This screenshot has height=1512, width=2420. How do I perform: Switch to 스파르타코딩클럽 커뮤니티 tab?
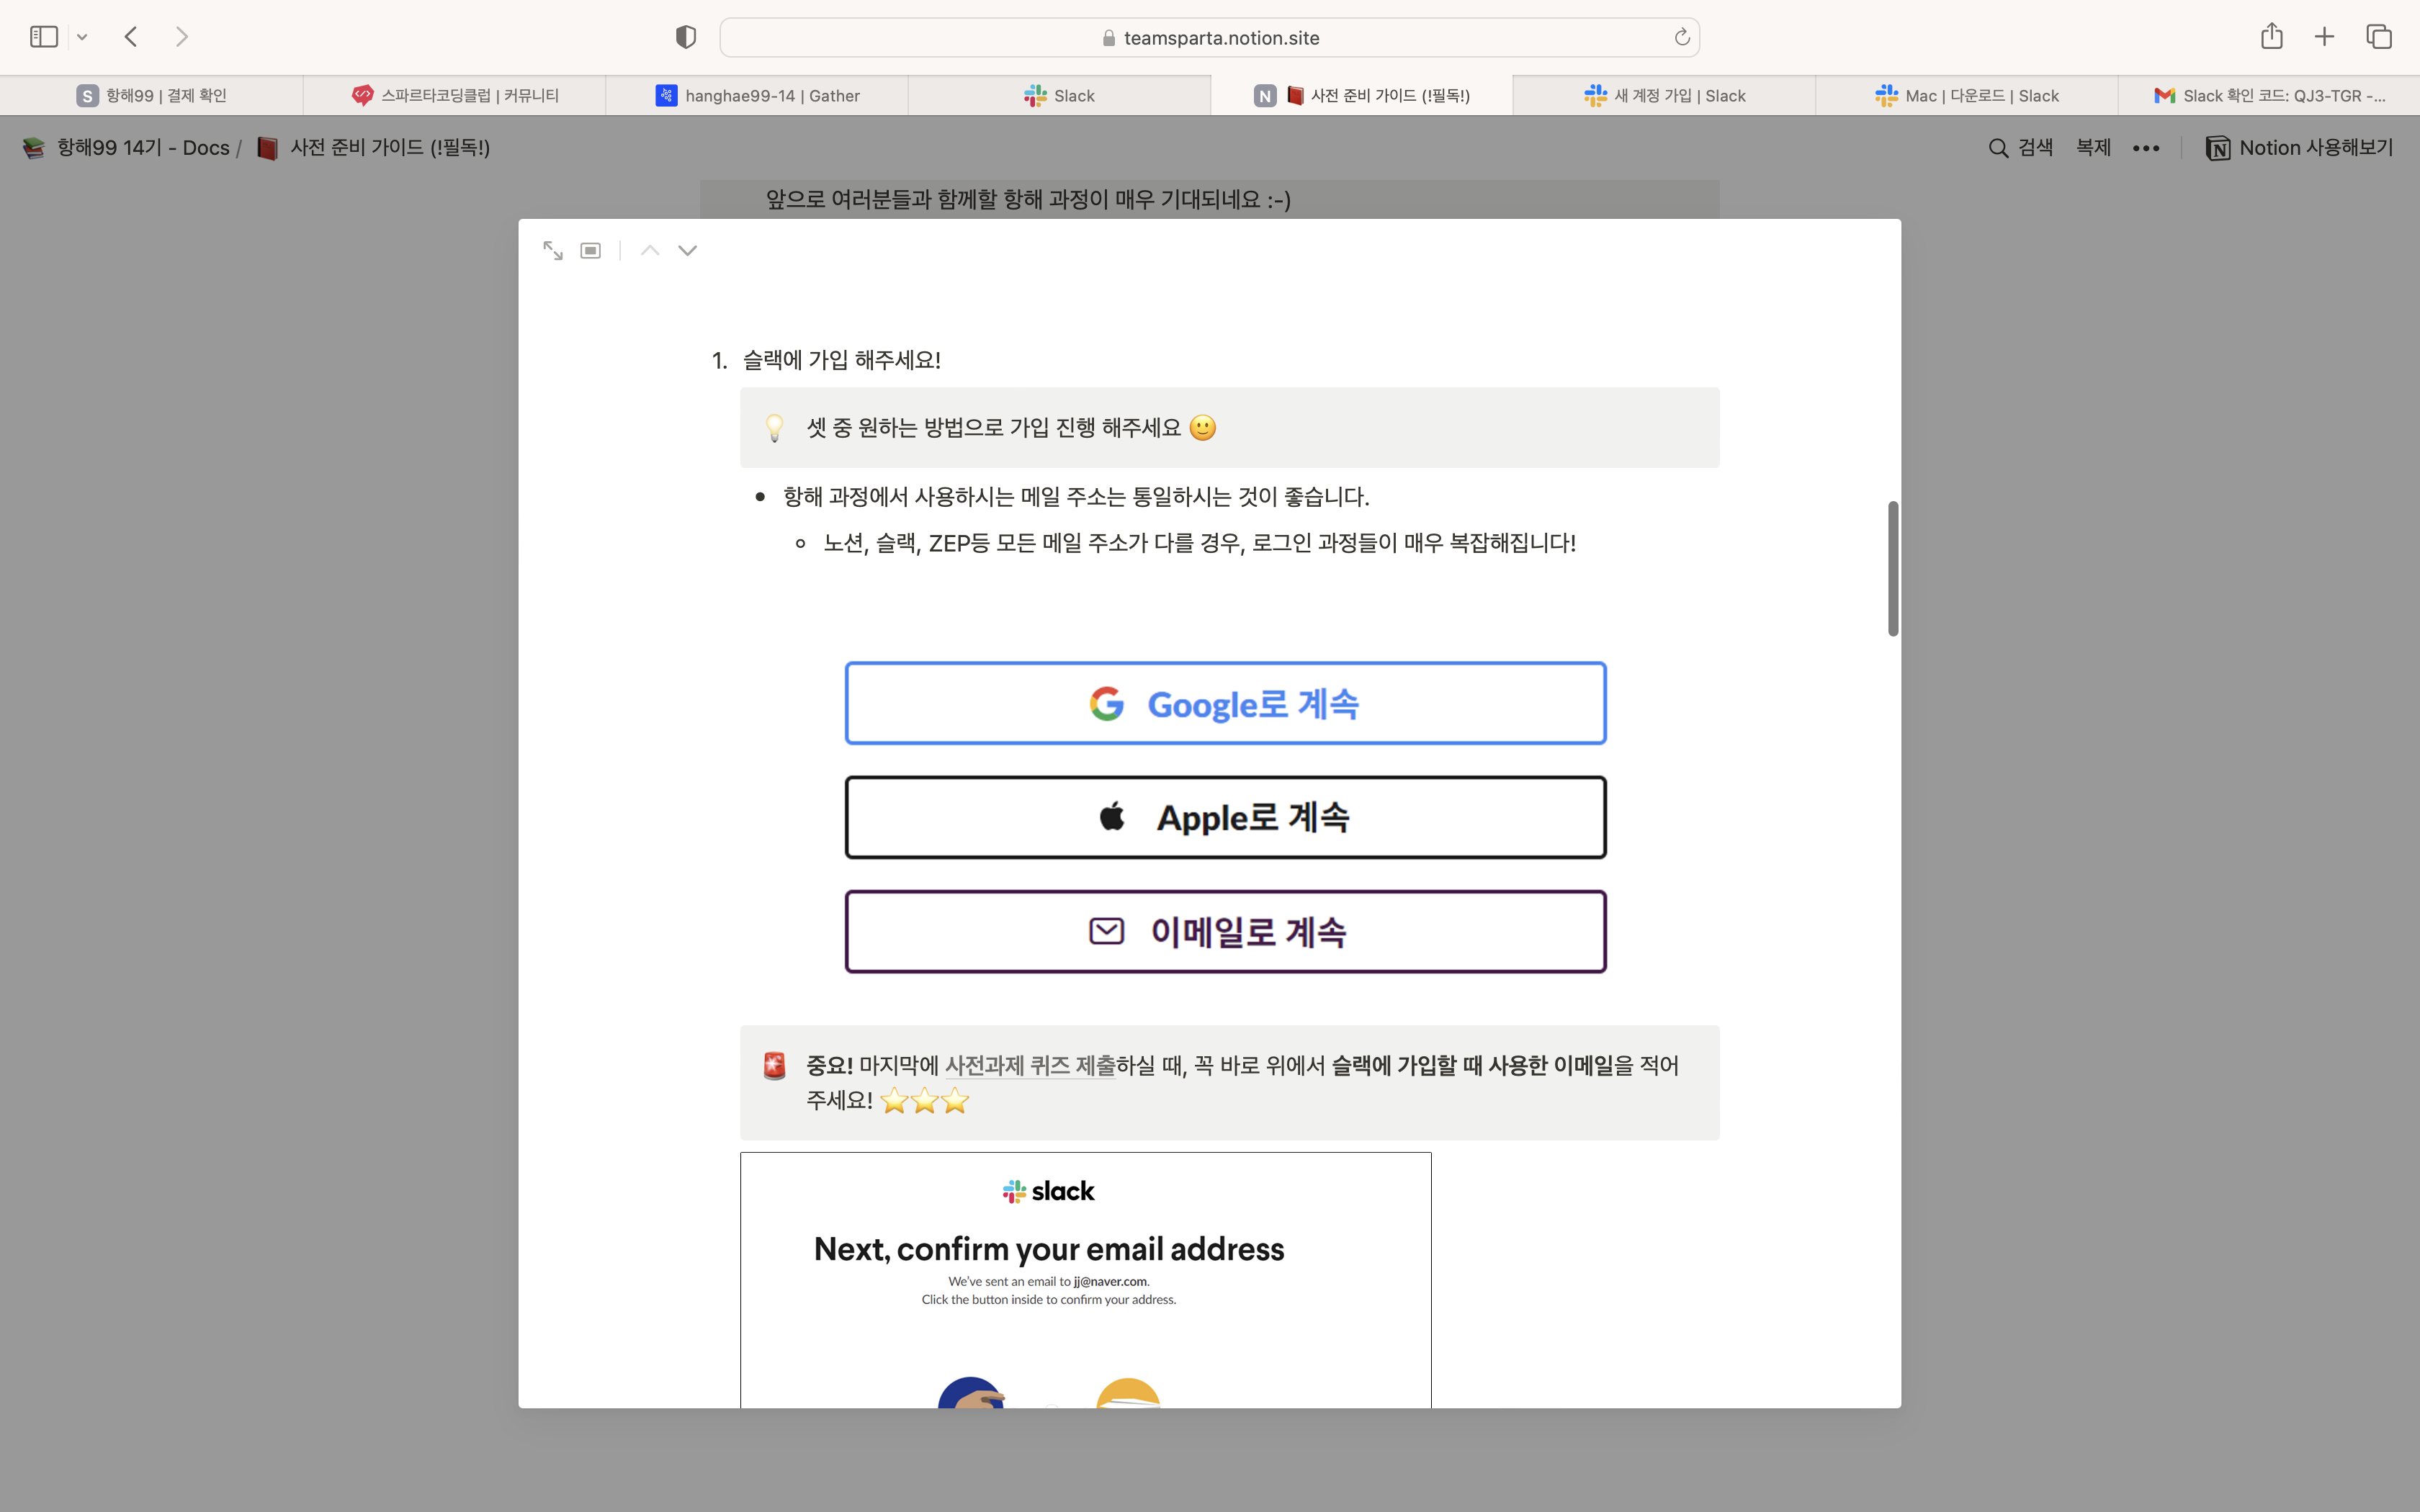tap(455, 95)
